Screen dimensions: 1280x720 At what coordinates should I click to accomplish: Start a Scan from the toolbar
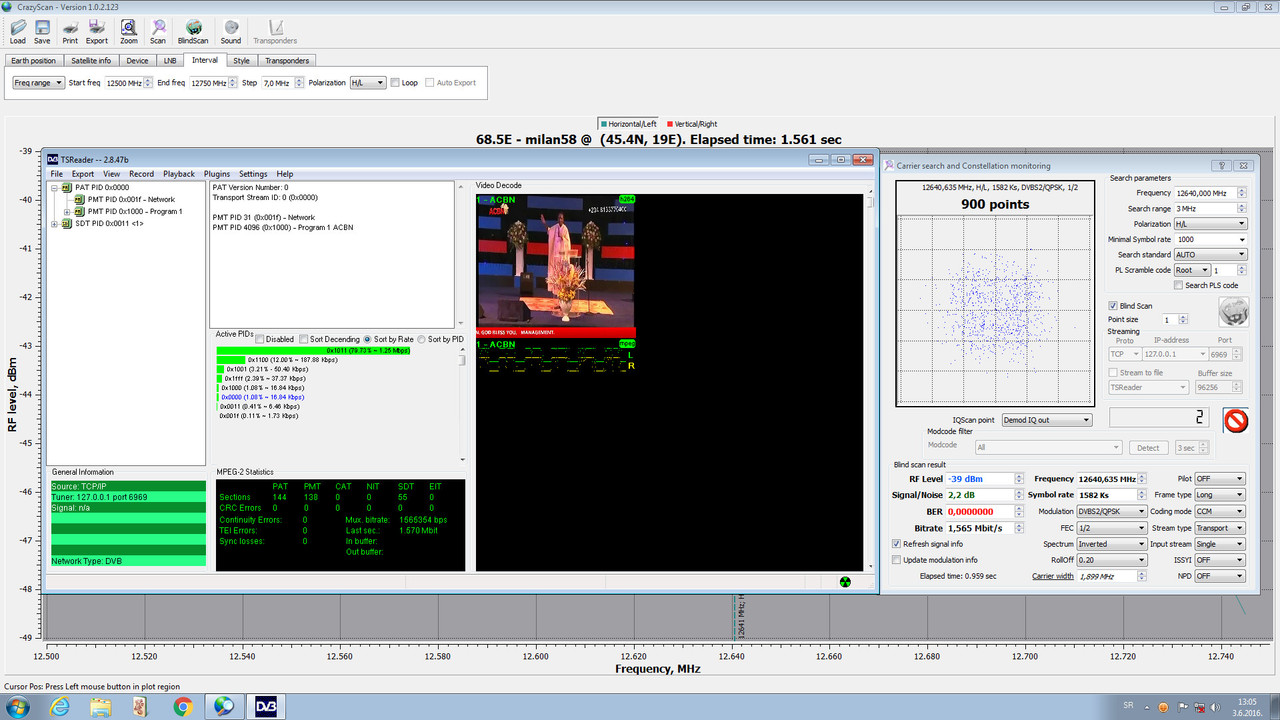[158, 31]
